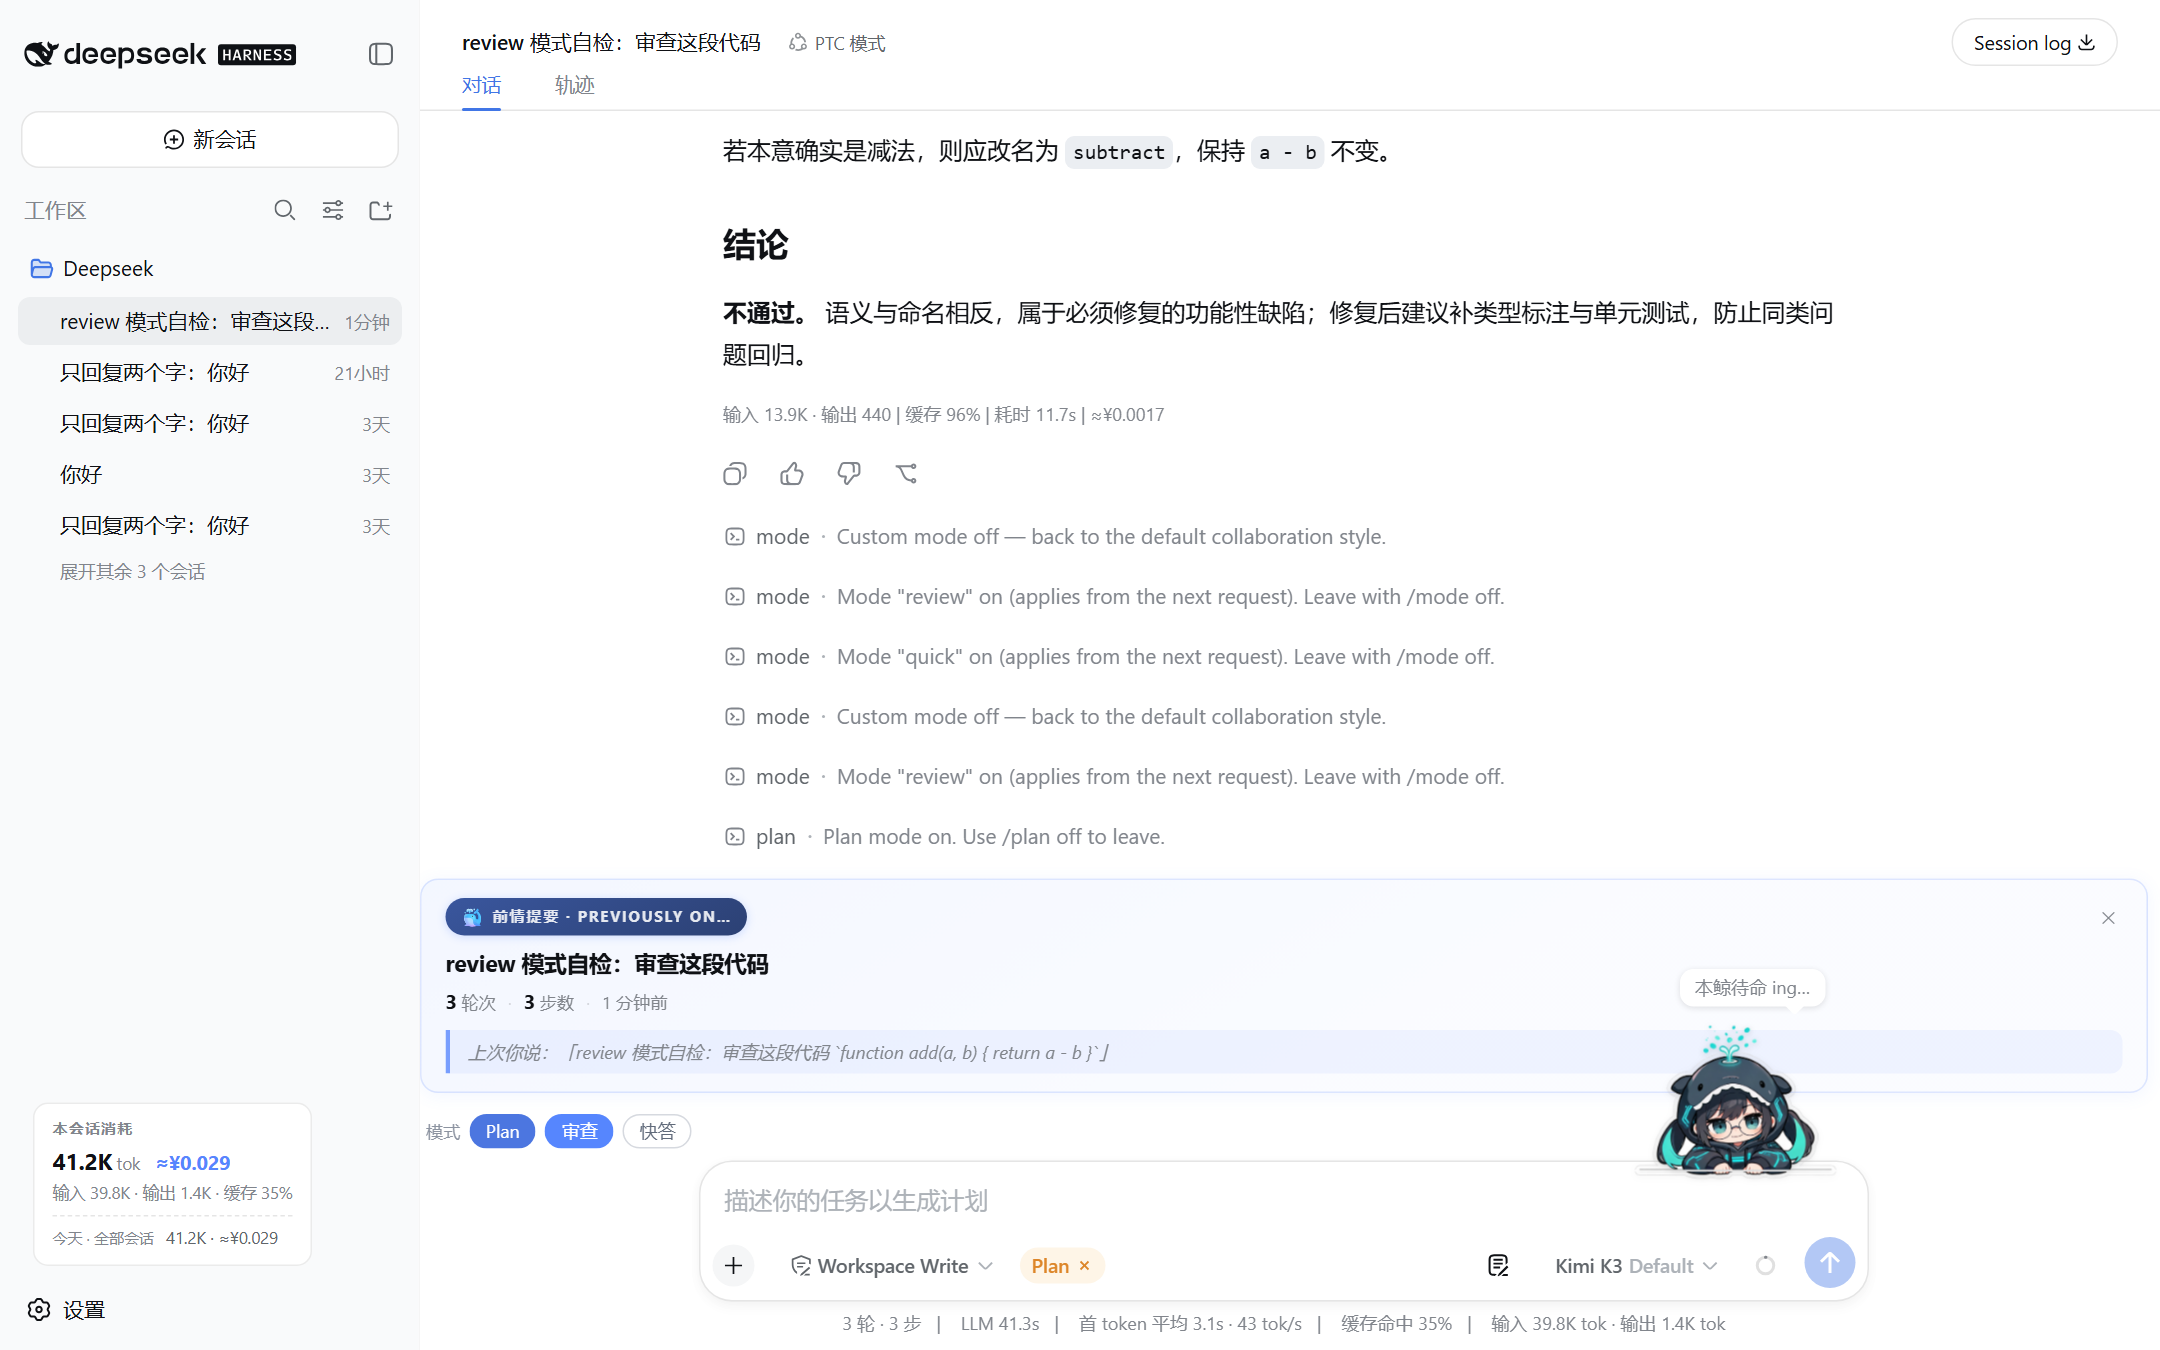The width and height of the screenshot is (2160, 1350).
Task: Switch to the 轨迹 tab
Action: [574, 85]
